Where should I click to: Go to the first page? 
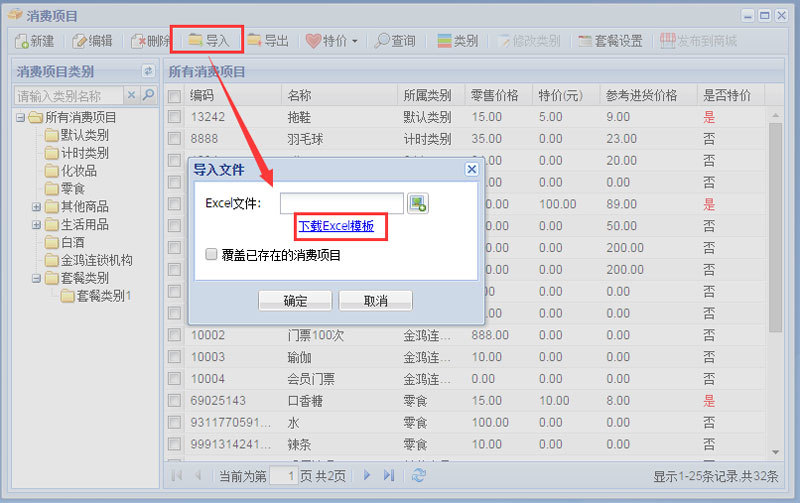(x=177, y=475)
